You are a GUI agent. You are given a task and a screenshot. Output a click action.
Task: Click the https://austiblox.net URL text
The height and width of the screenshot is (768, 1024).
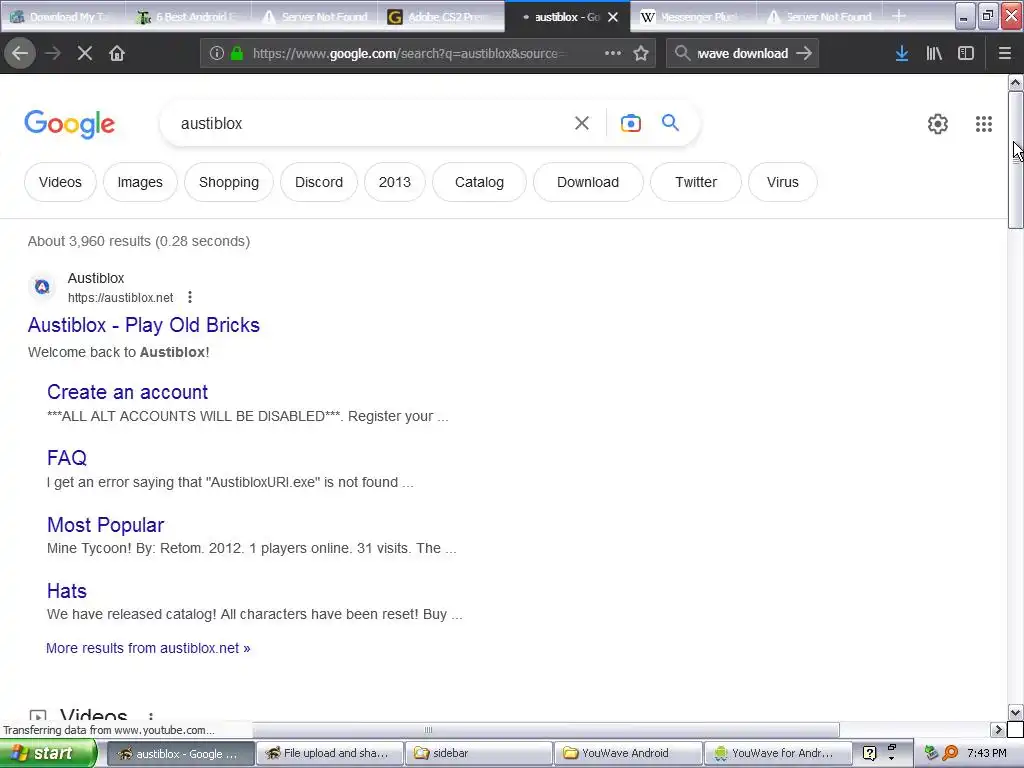121,298
